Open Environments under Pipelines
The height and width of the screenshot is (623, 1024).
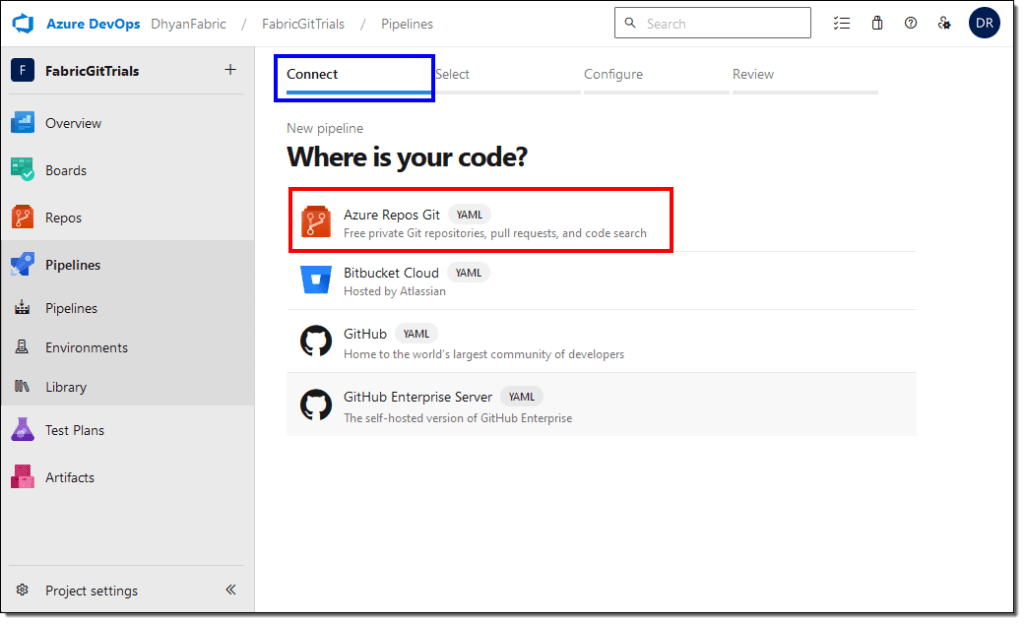point(86,347)
